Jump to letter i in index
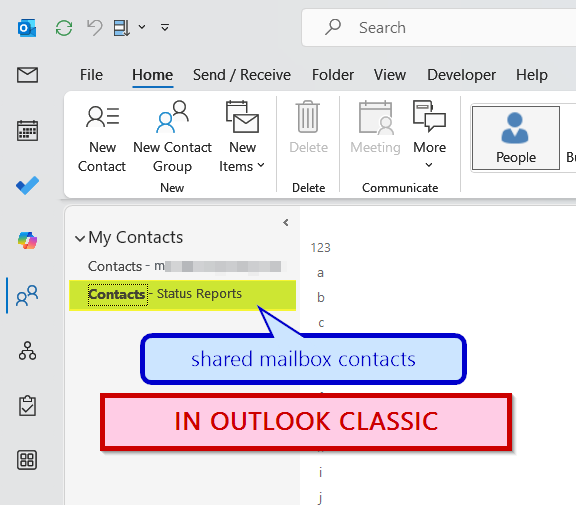 [320, 472]
